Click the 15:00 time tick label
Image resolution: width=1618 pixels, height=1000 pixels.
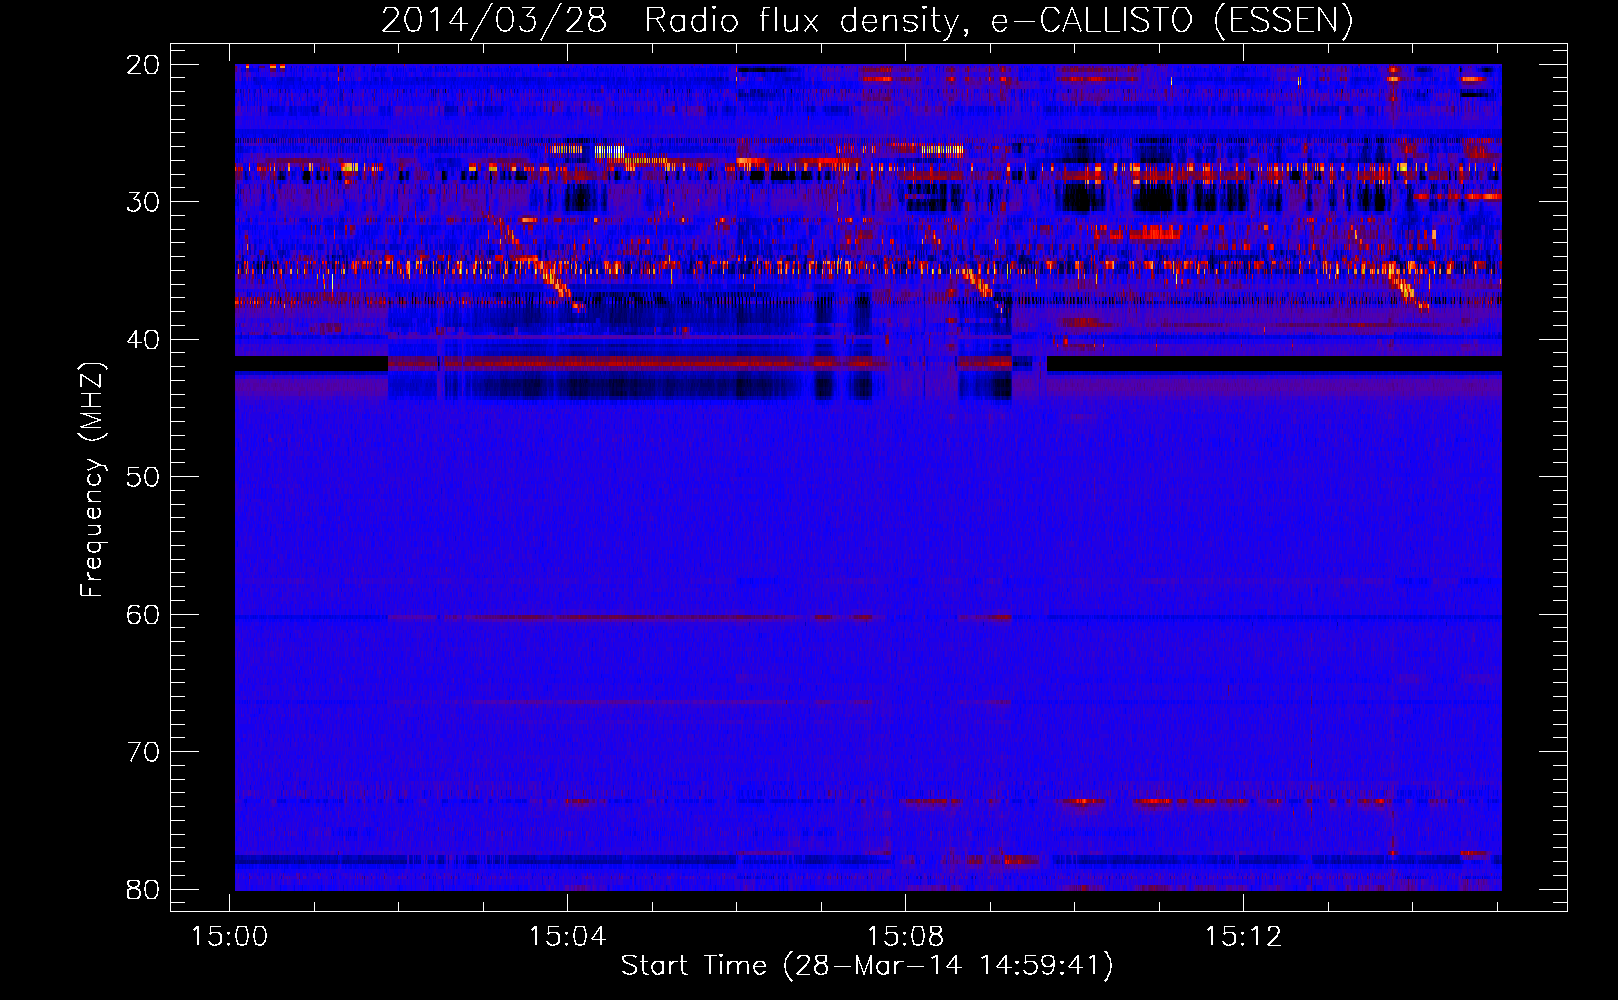231,937
